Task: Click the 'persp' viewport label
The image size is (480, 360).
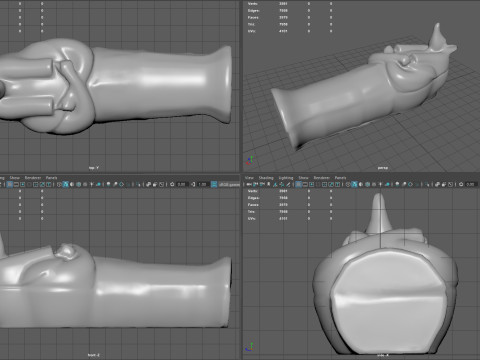Action: pyautogui.click(x=382, y=168)
